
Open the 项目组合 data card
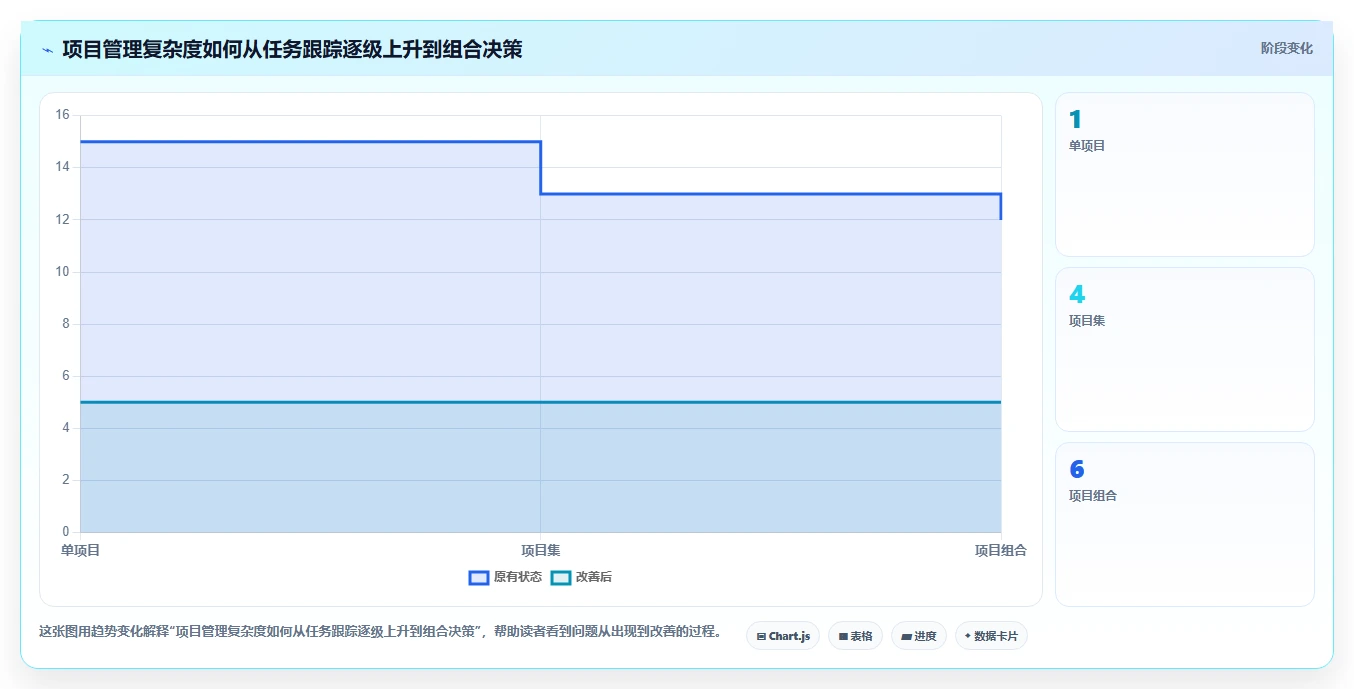[1184, 524]
